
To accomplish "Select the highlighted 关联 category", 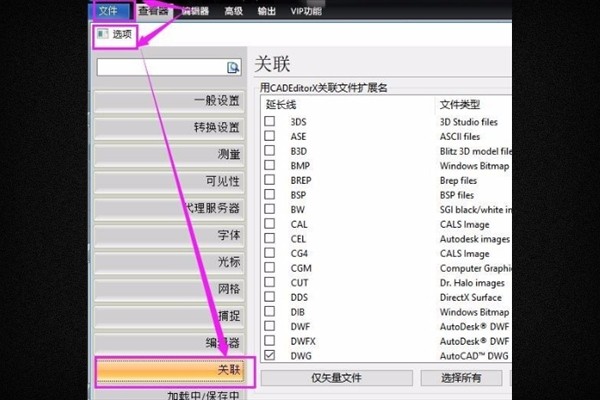I will (170, 370).
